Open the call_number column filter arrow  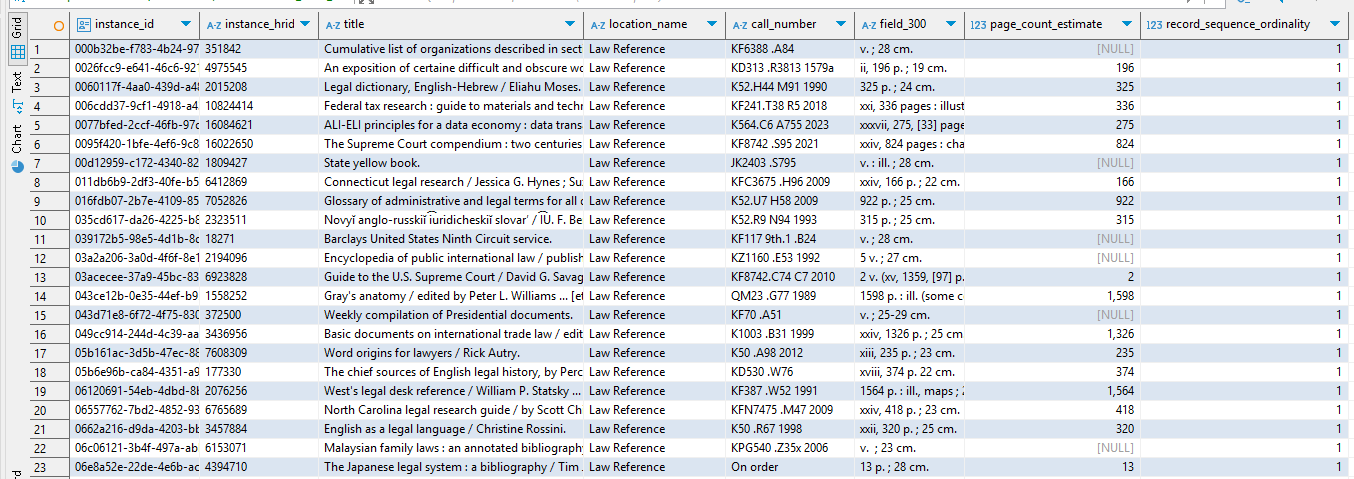pos(841,24)
